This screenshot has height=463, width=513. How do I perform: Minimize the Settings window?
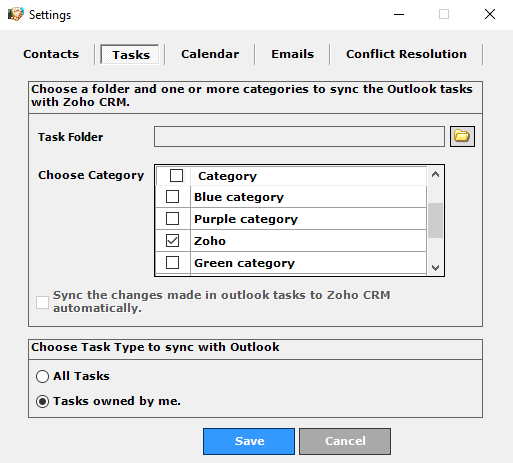pyautogui.click(x=399, y=14)
